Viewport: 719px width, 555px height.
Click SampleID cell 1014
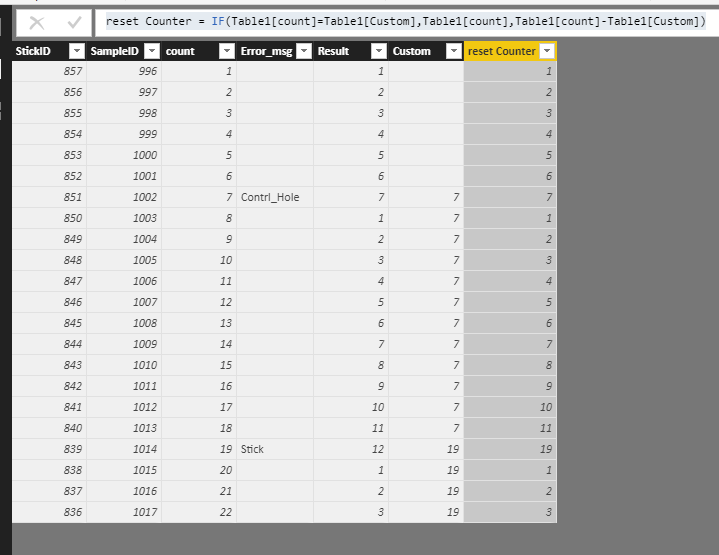pyautogui.click(x=124, y=449)
